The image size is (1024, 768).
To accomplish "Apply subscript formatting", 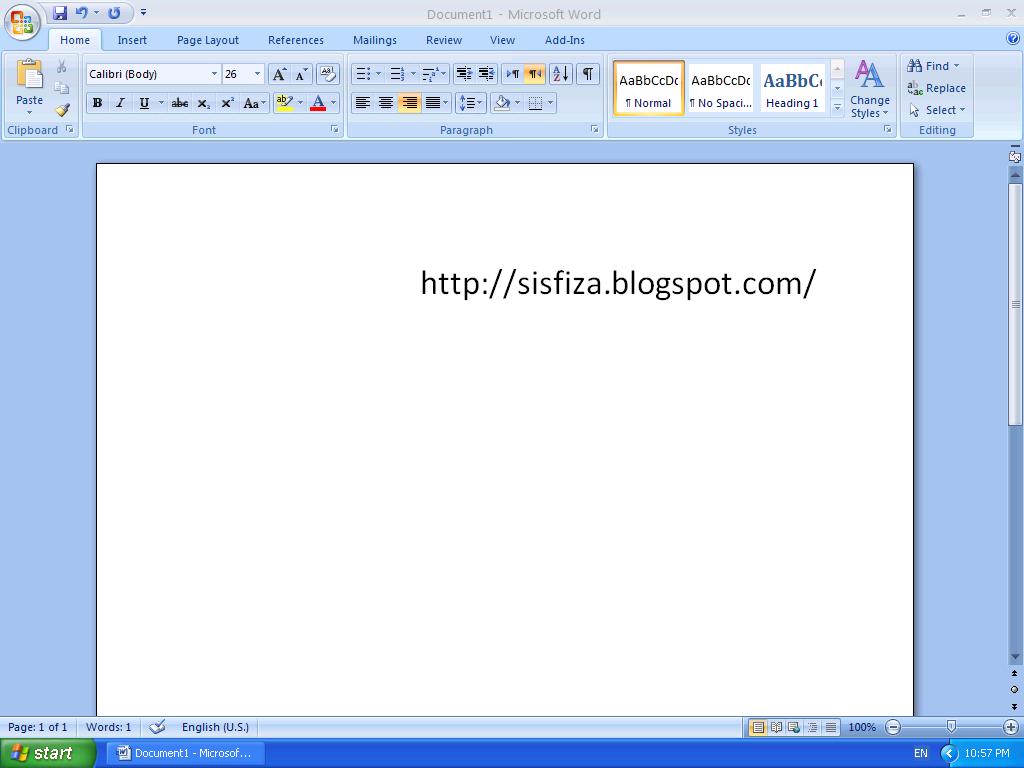I will 204,103.
